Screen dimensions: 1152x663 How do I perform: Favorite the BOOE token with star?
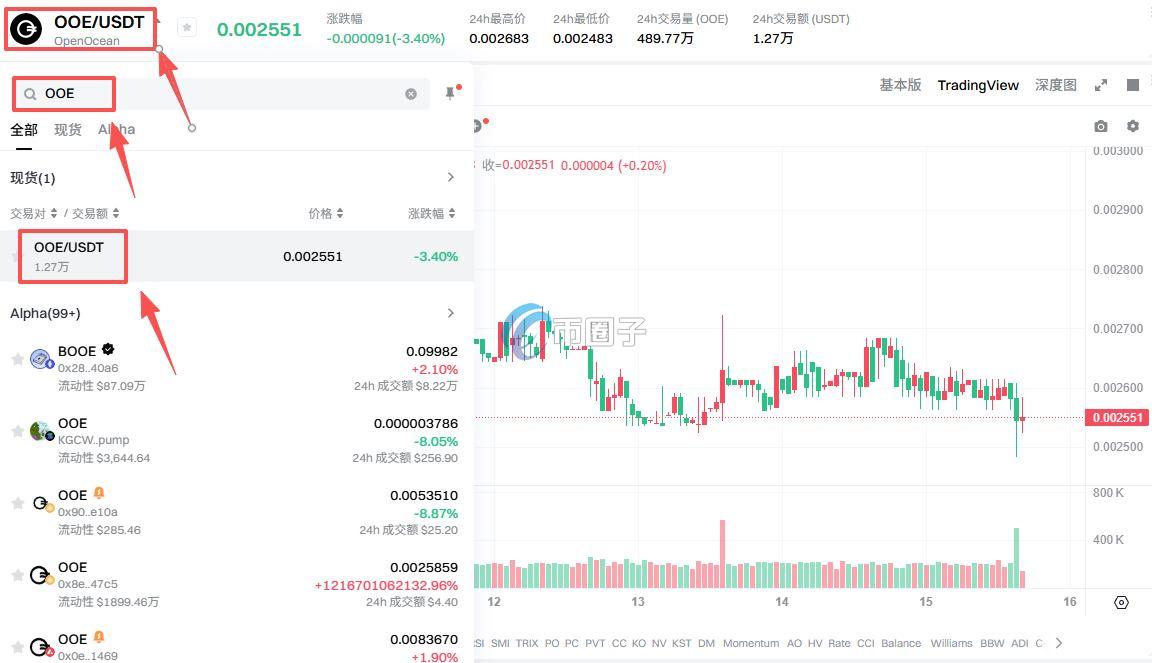pos(17,360)
